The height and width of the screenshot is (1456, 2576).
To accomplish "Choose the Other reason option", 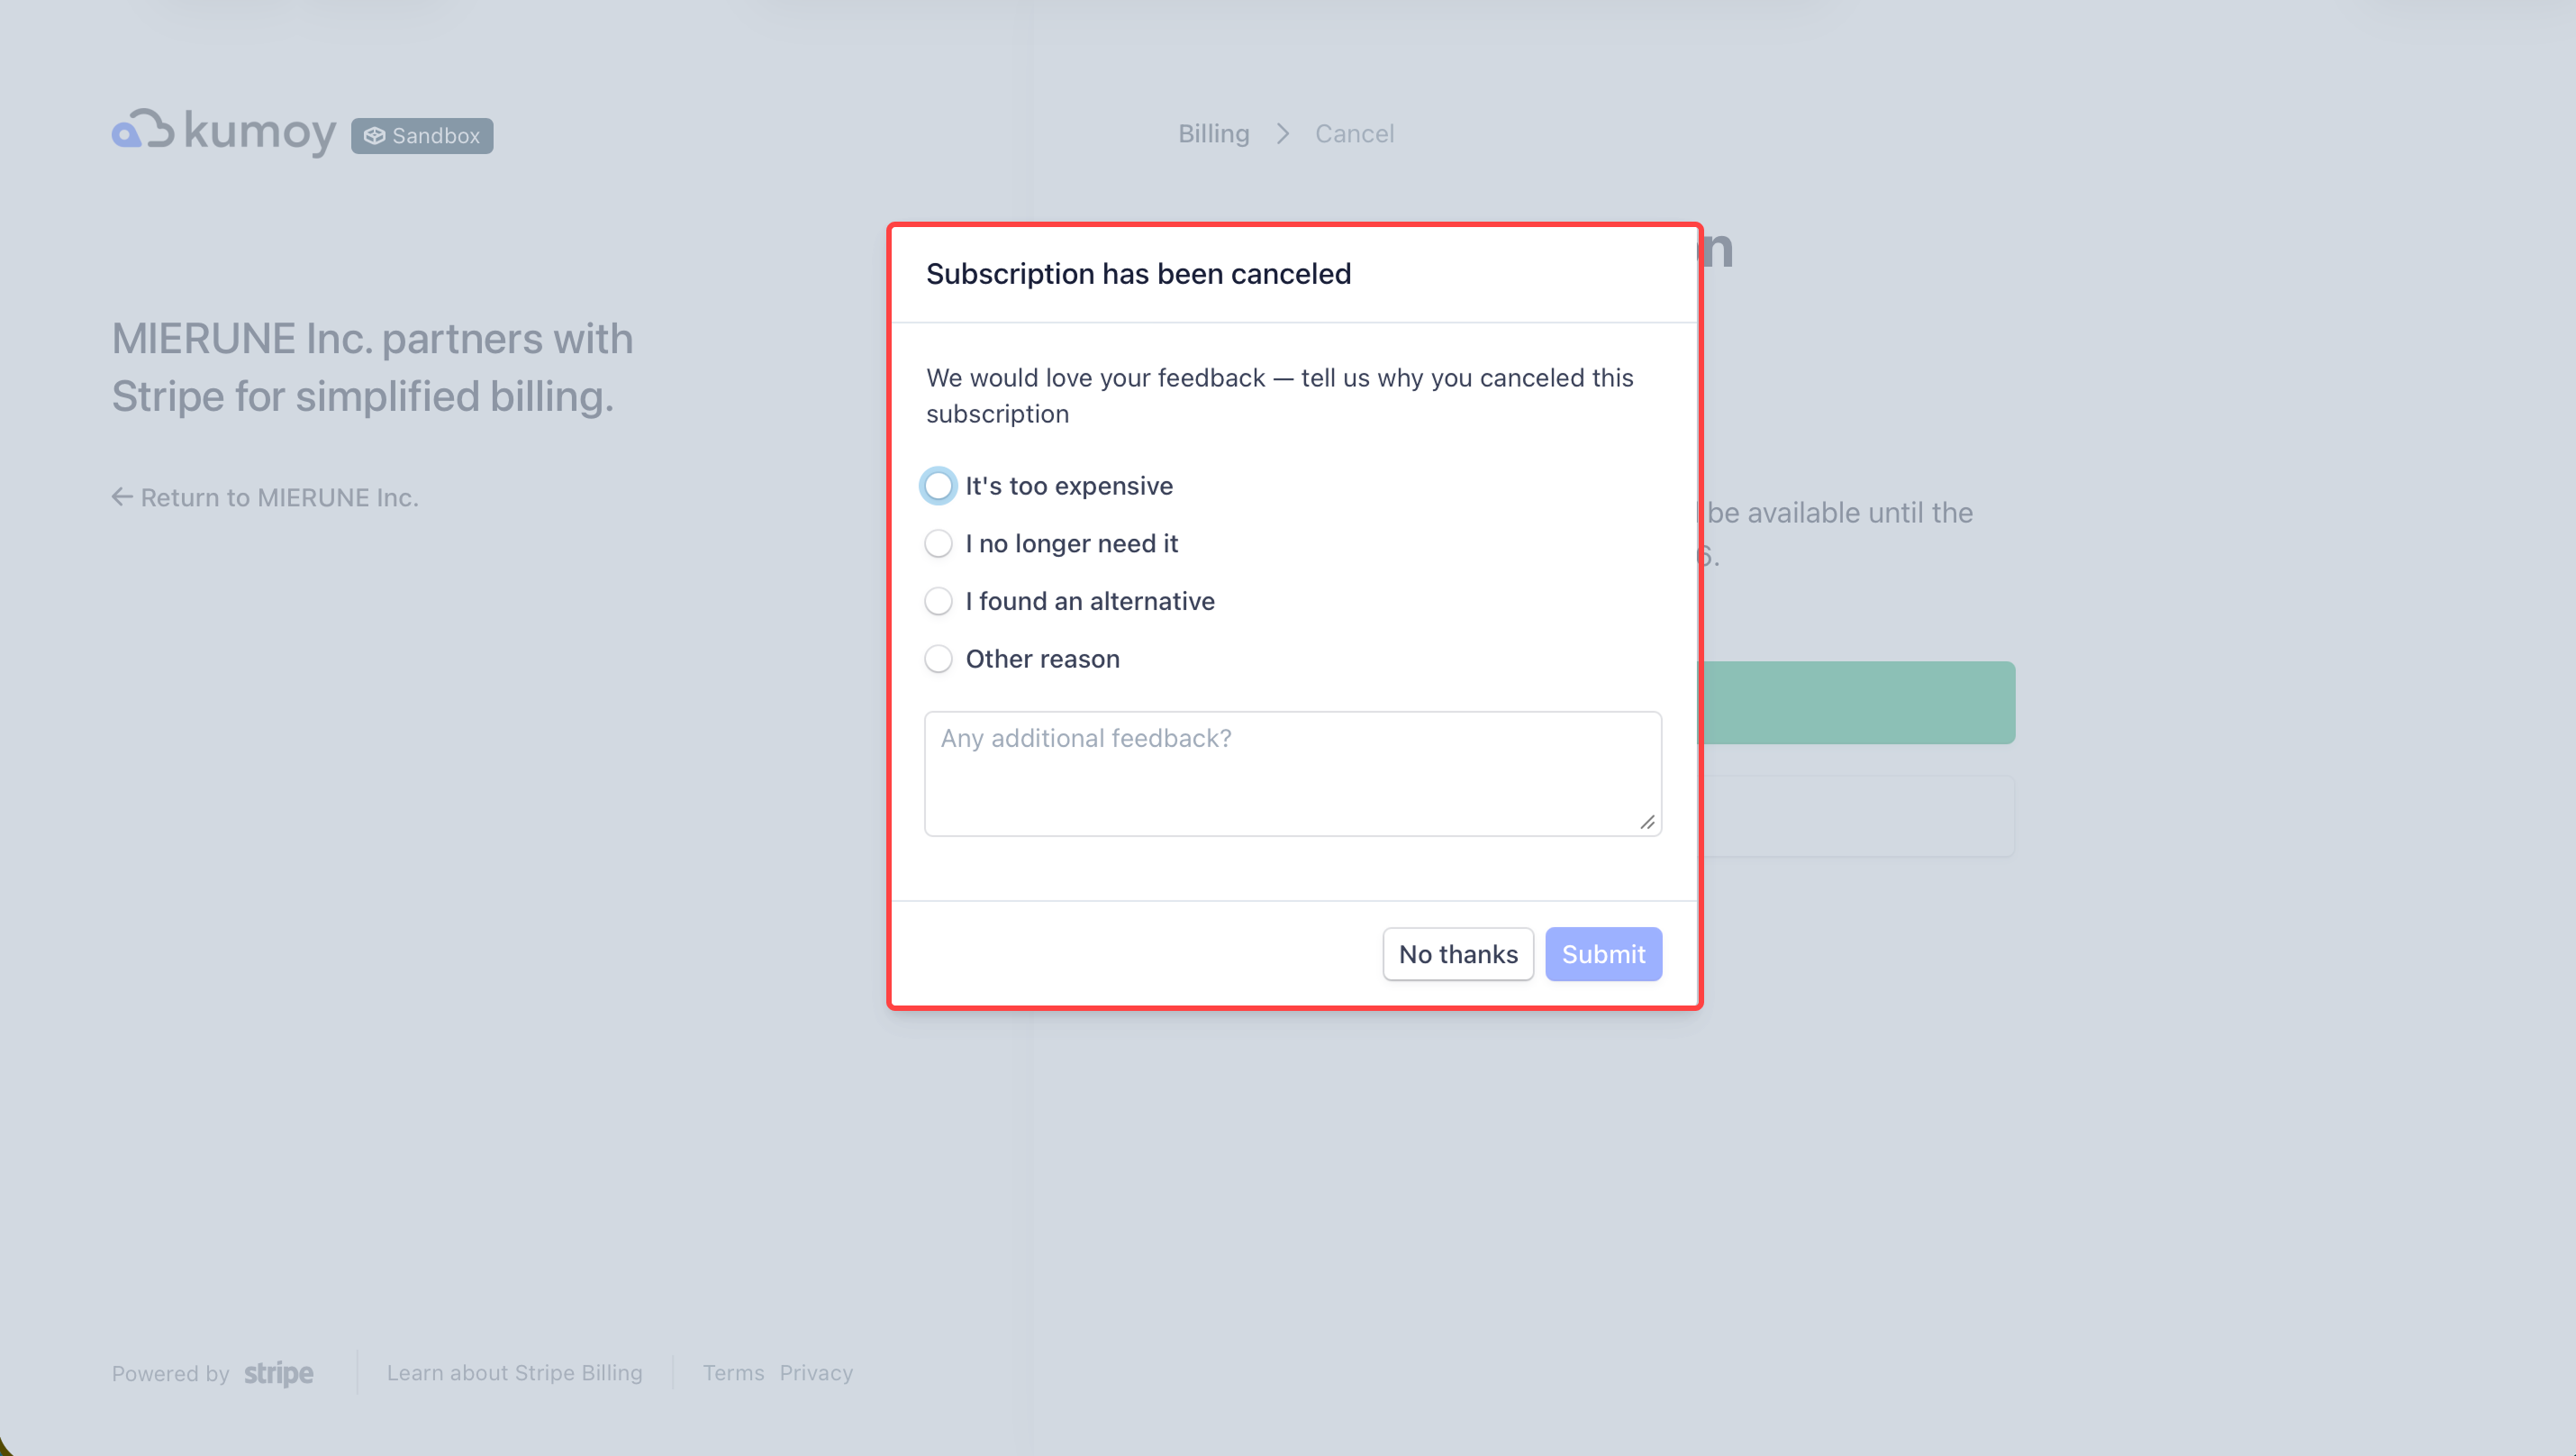I will click(x=938, y=659).
